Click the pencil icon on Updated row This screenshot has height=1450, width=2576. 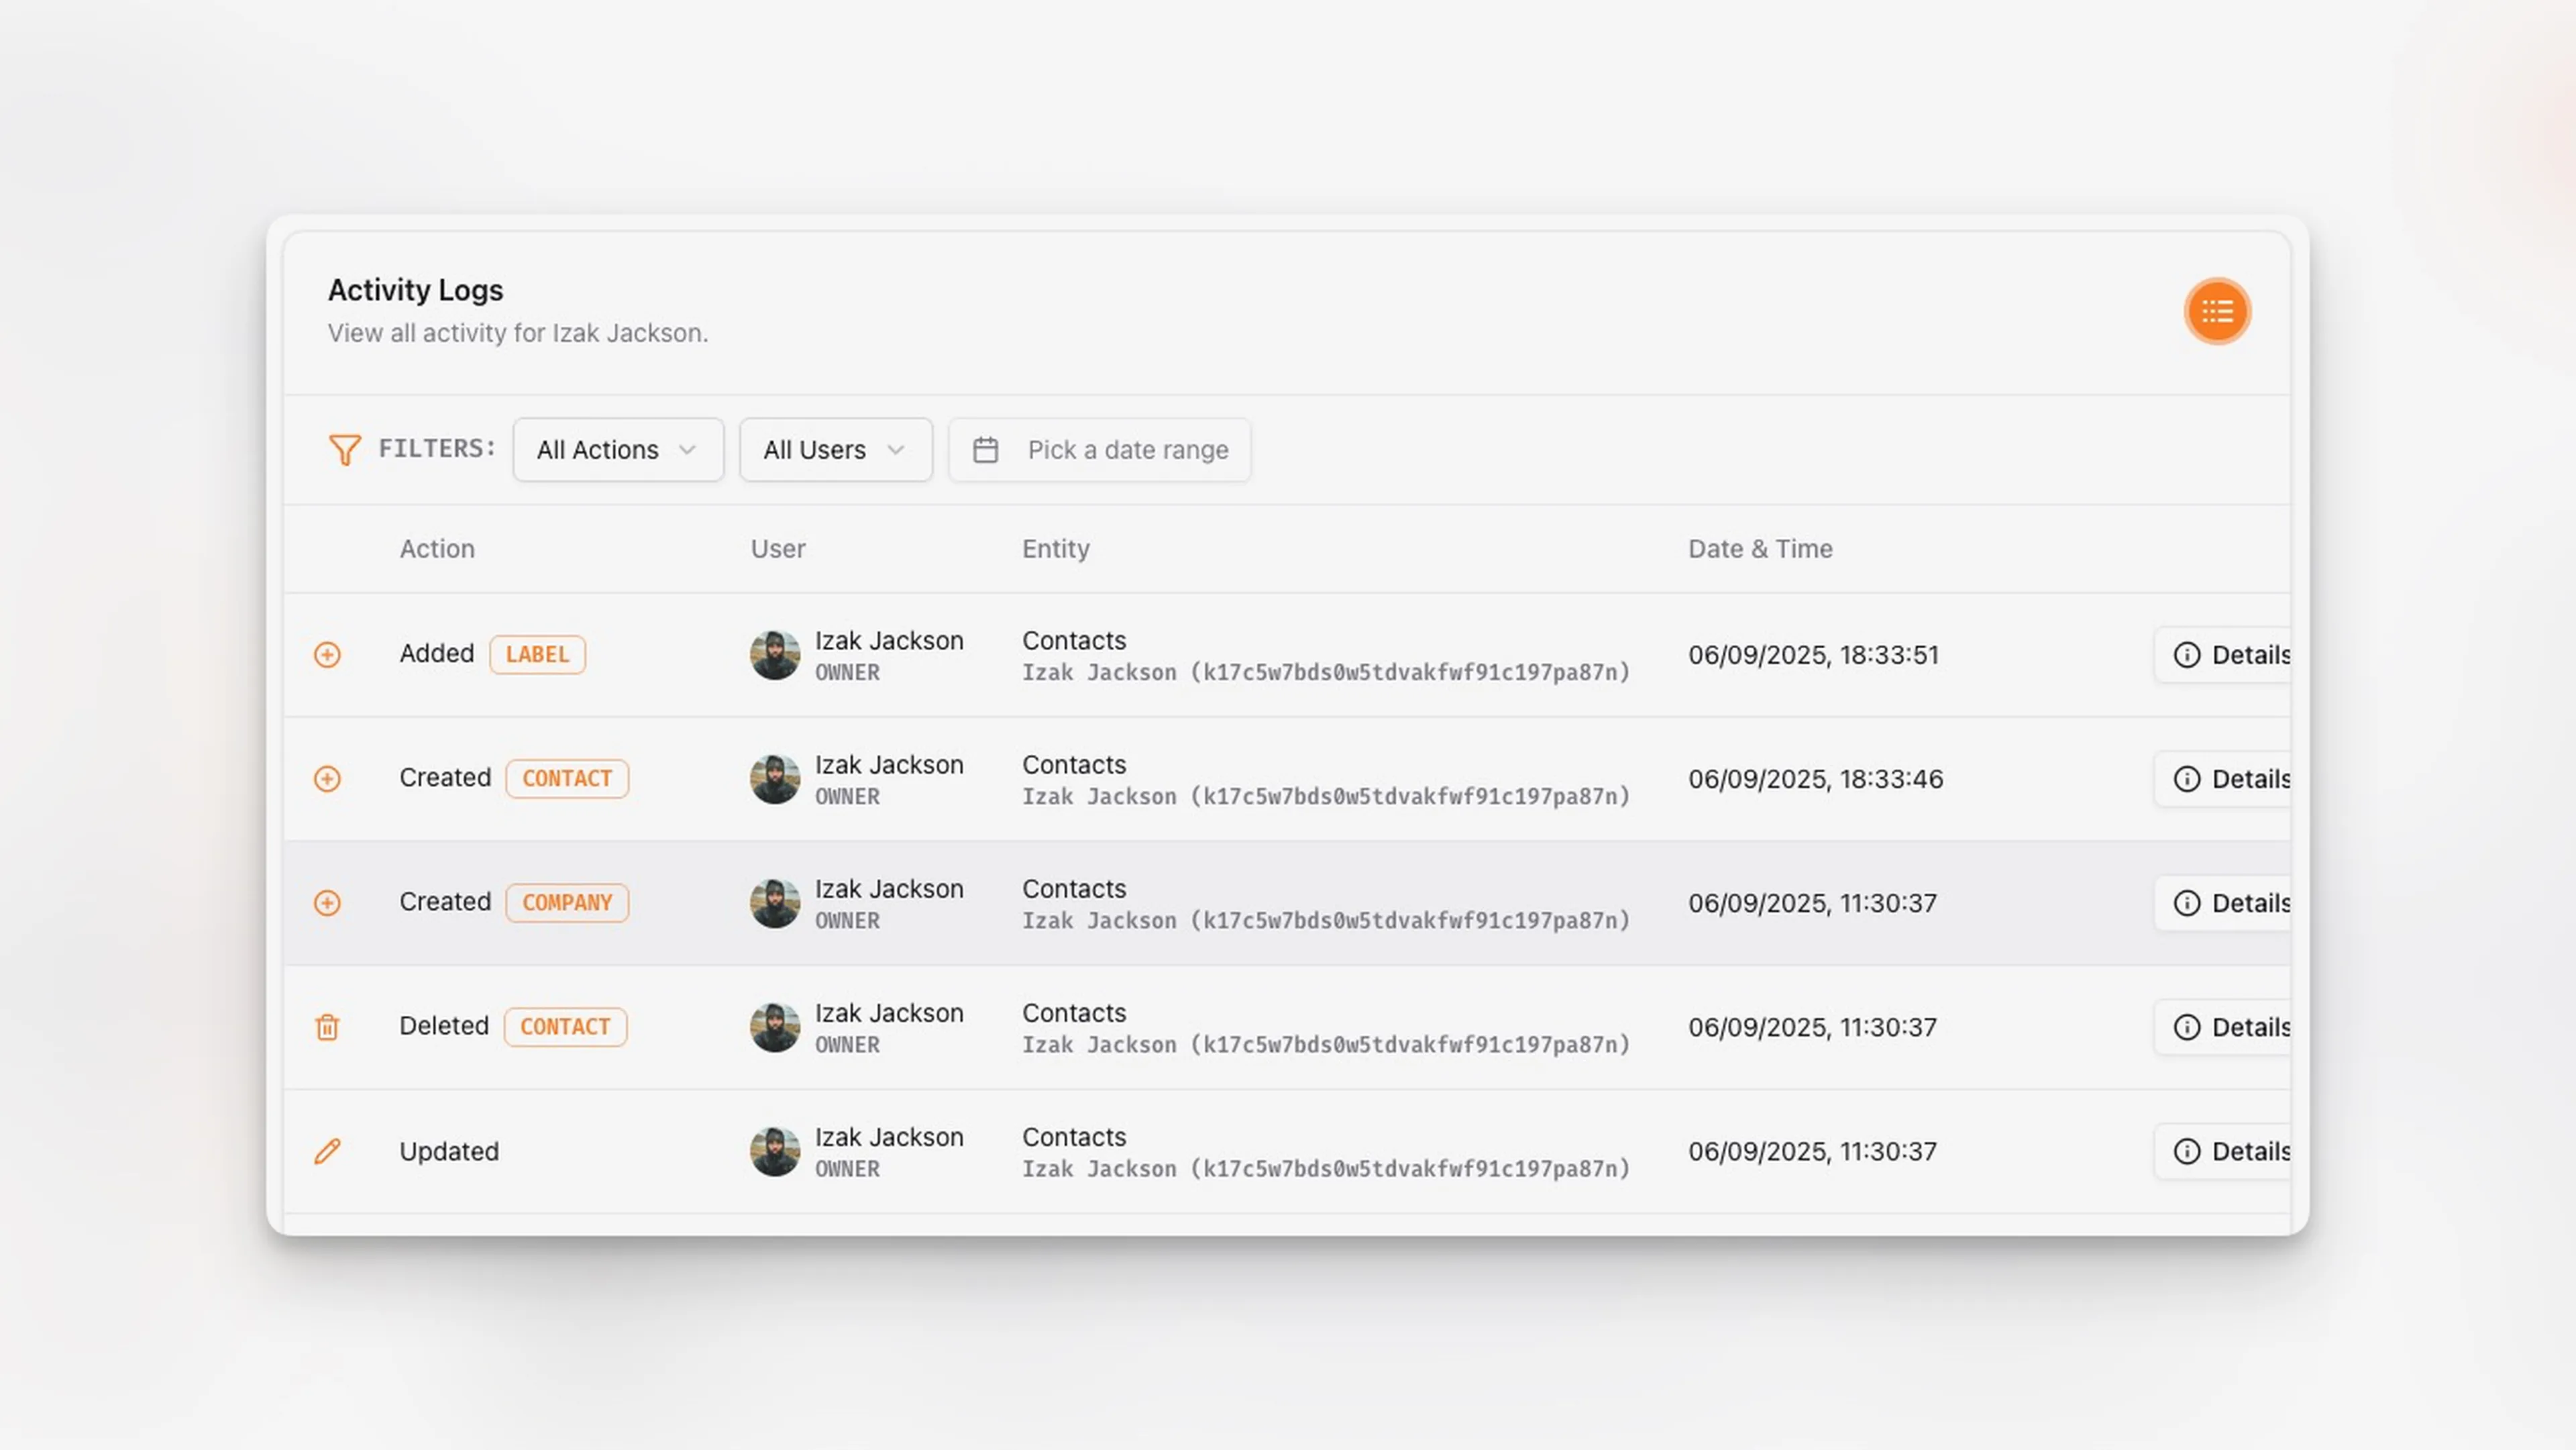327,1151
